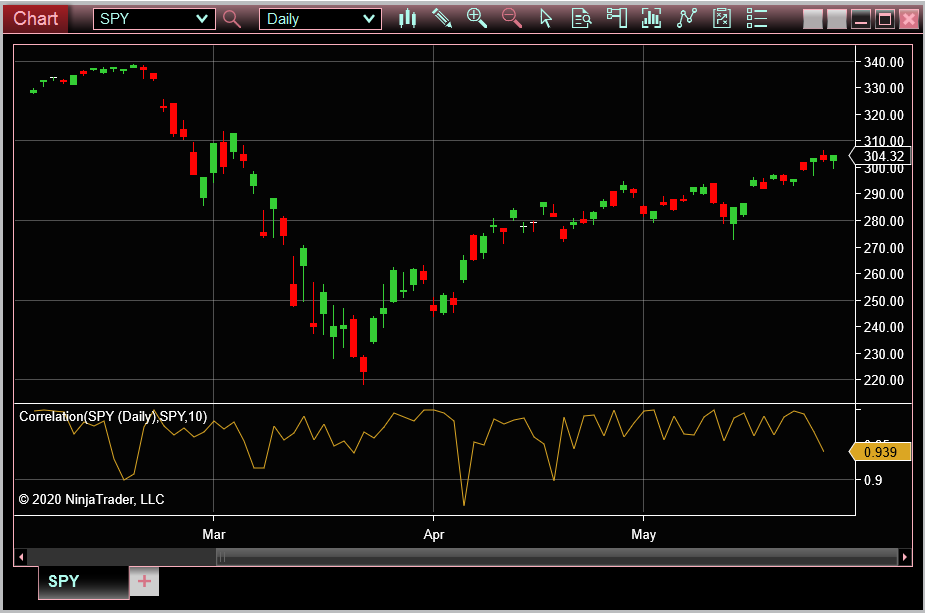Select the zoom out tool
This screenshot has height=613, width=925.
512,17
